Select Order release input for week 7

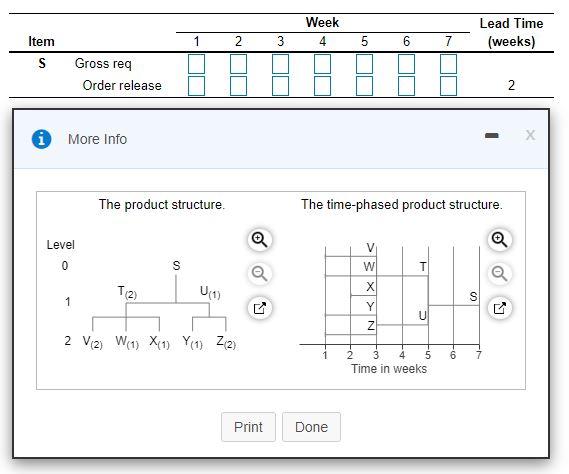448,86
